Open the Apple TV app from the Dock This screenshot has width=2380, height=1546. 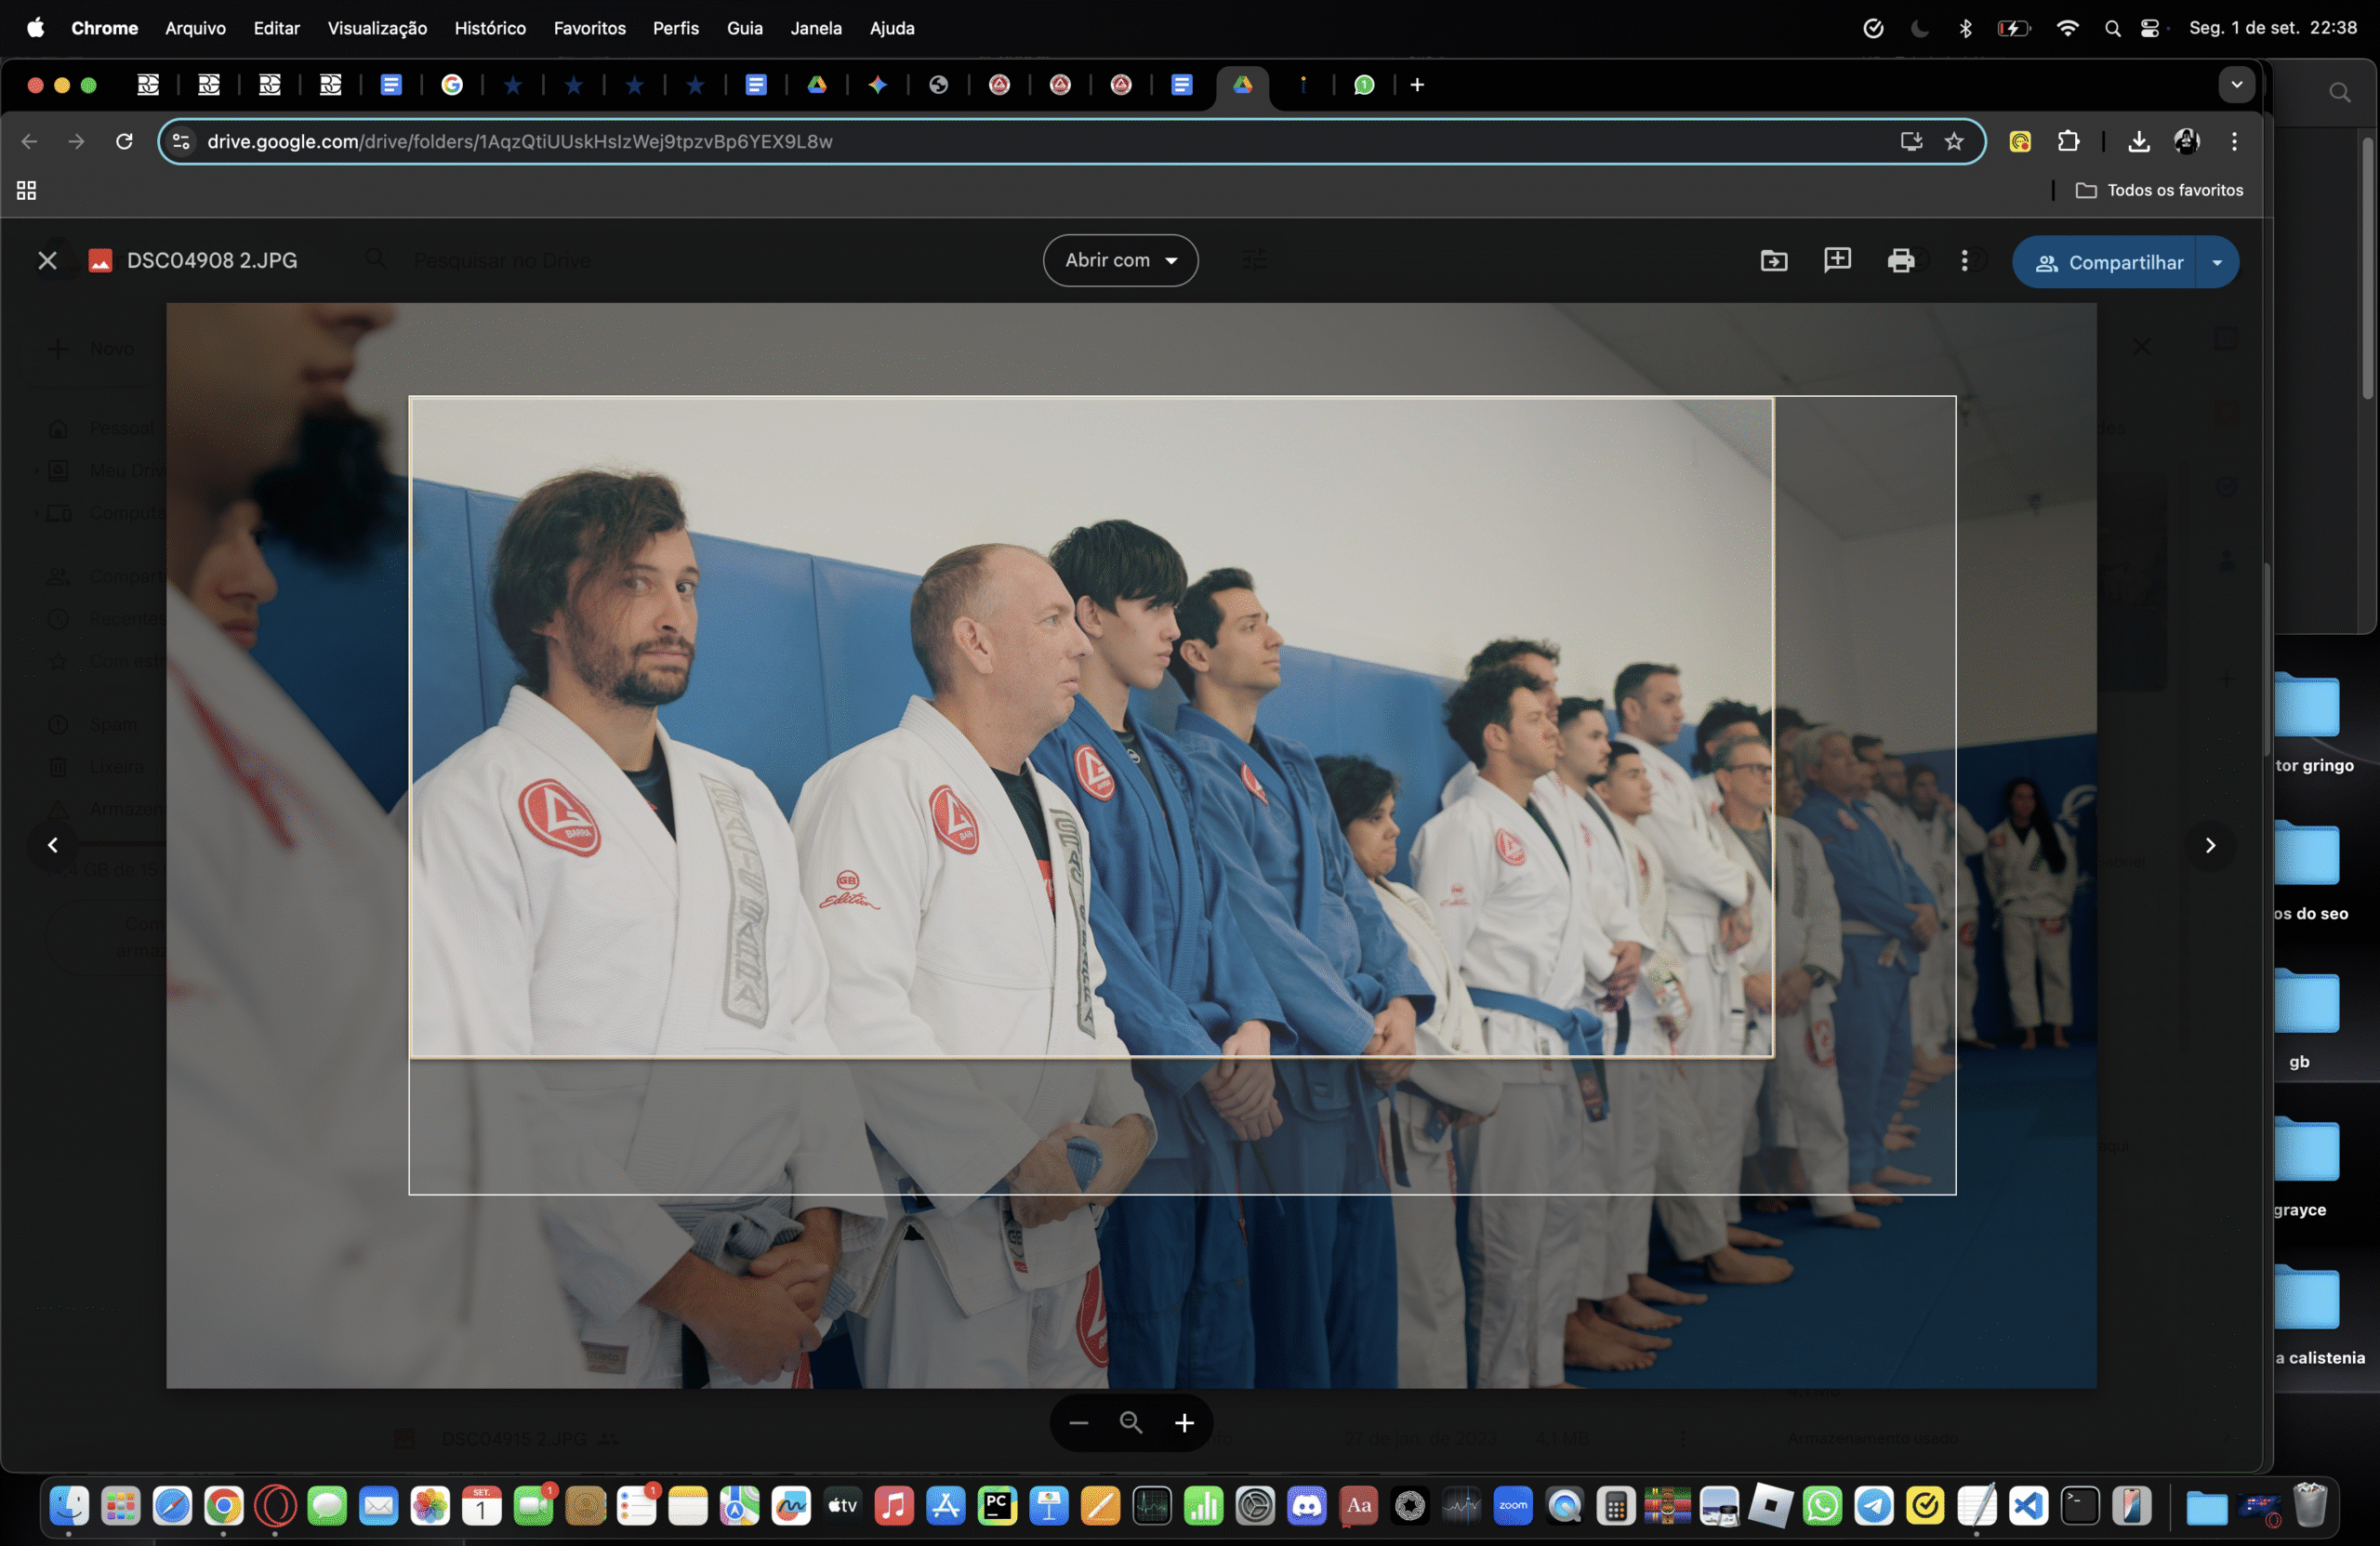pos(842,1506)
